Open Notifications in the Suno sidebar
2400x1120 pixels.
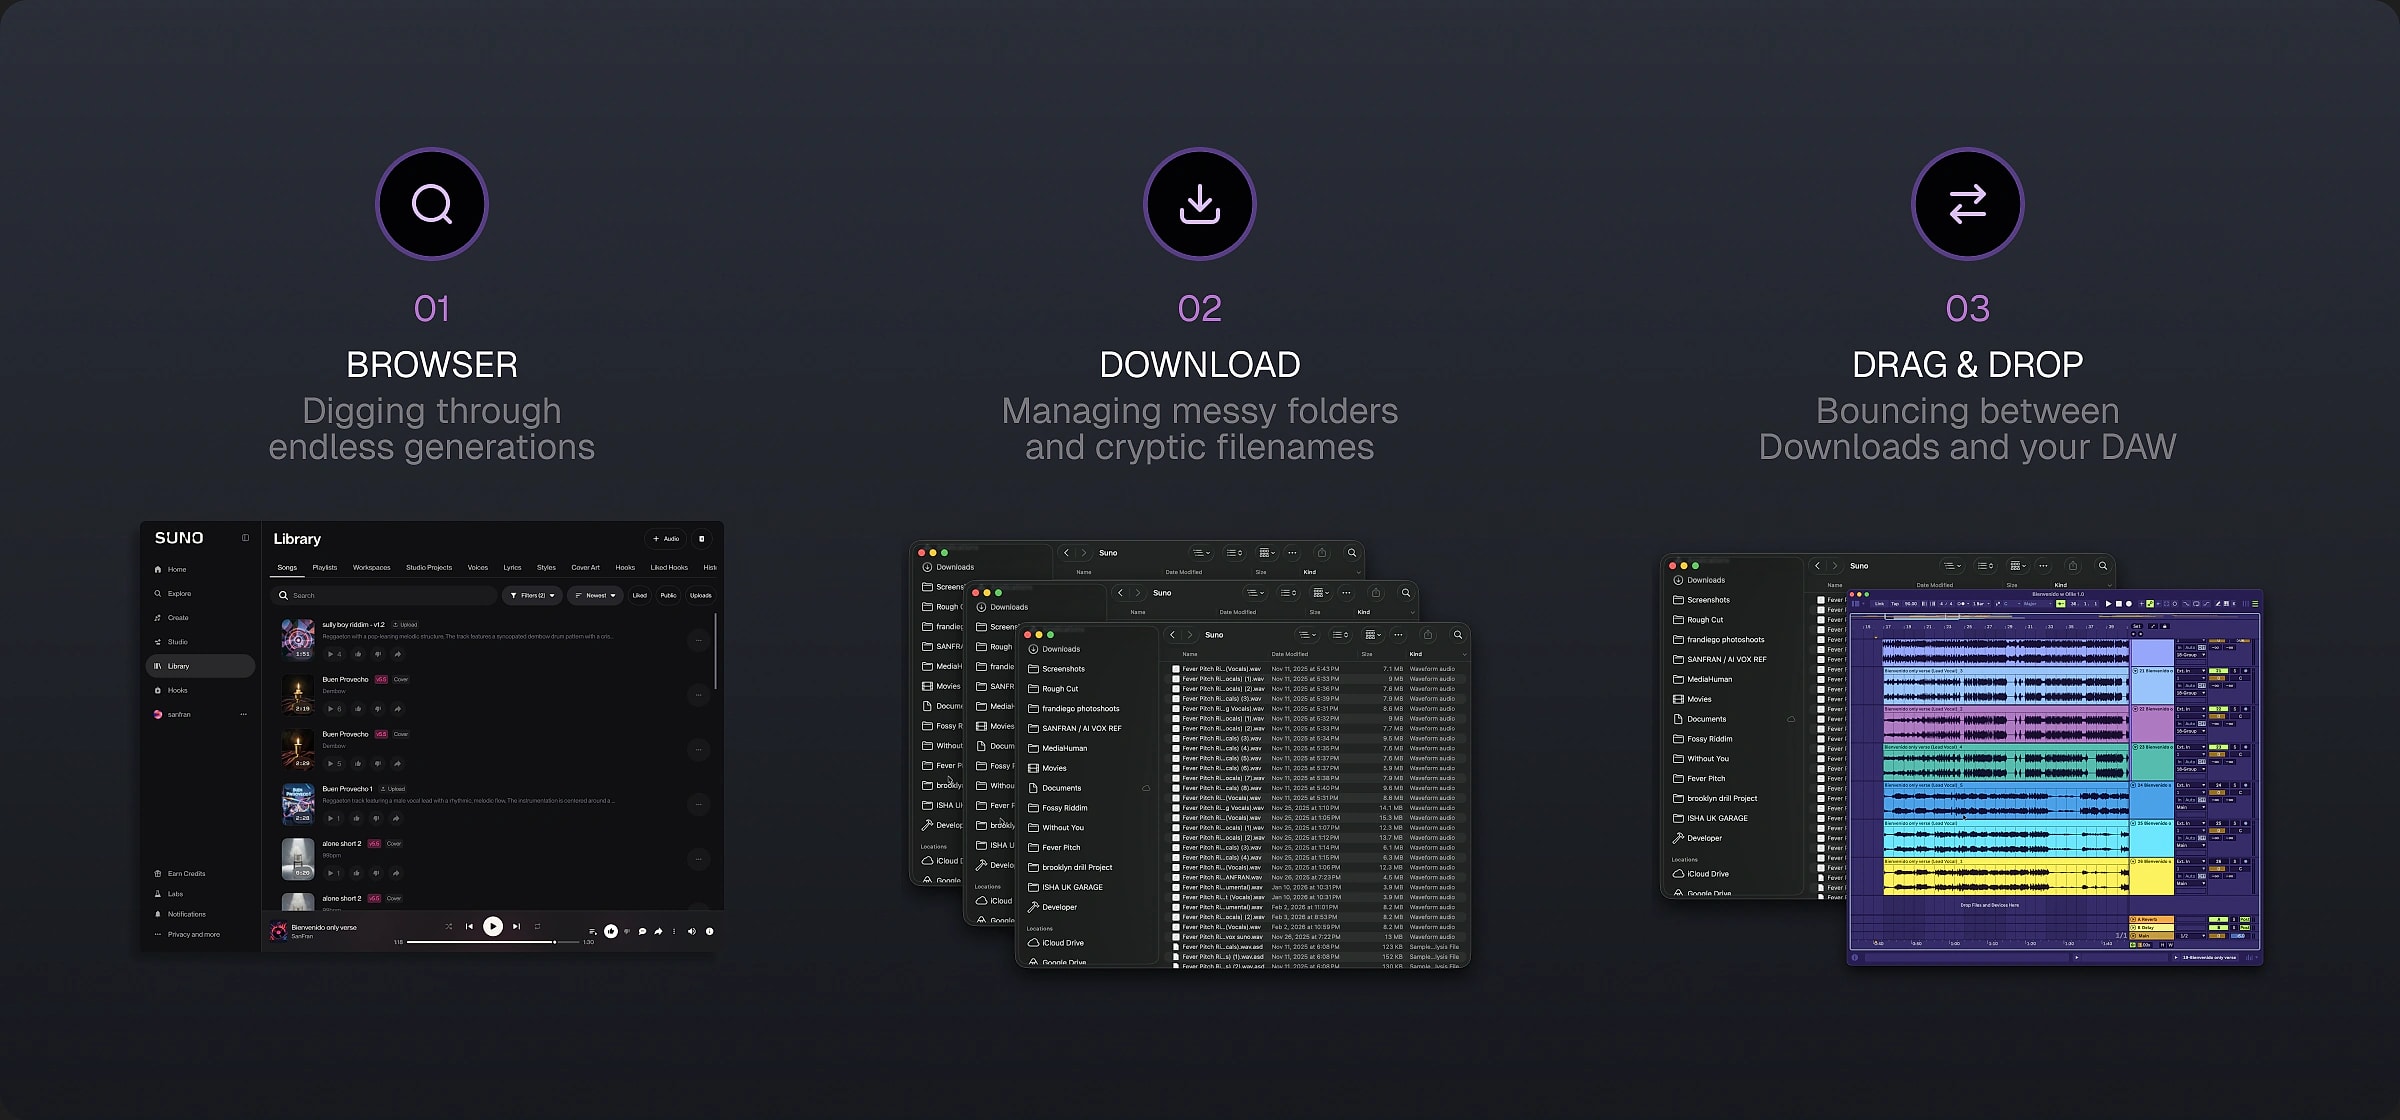[180, 914]
